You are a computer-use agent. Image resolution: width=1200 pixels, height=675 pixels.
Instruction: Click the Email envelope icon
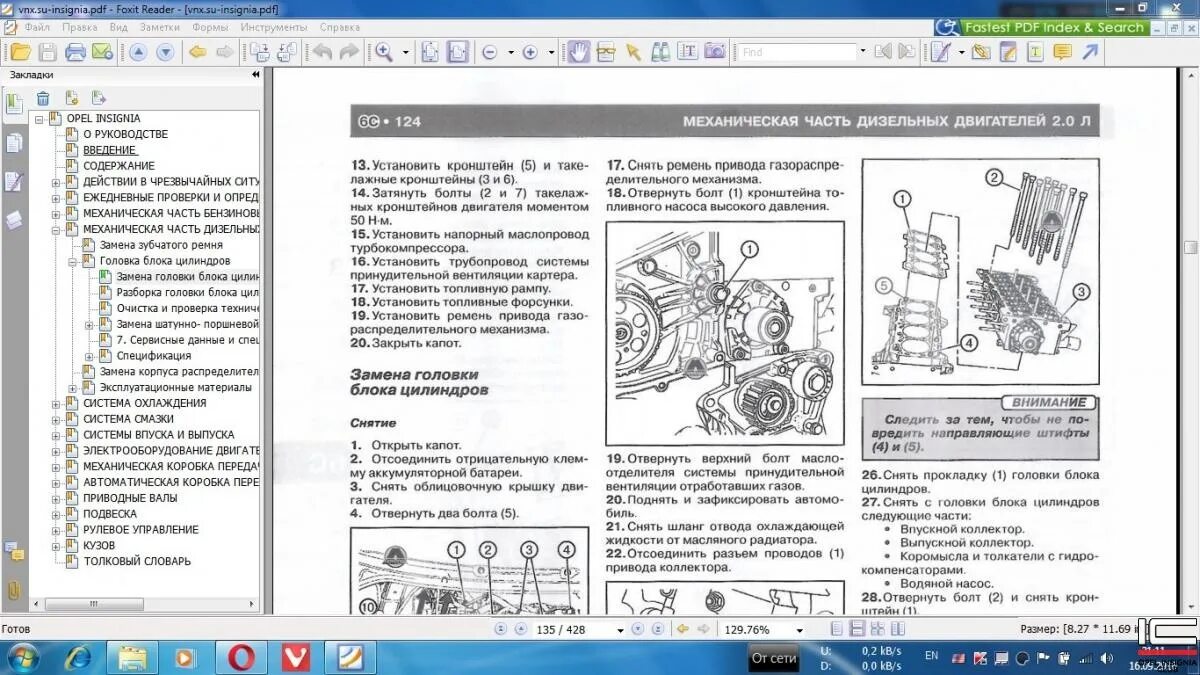(x=101, y=52)
